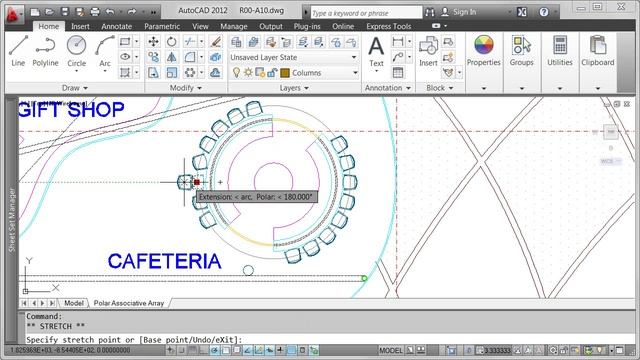
Task: Expand the Block panel
Action: pos(440,88)
